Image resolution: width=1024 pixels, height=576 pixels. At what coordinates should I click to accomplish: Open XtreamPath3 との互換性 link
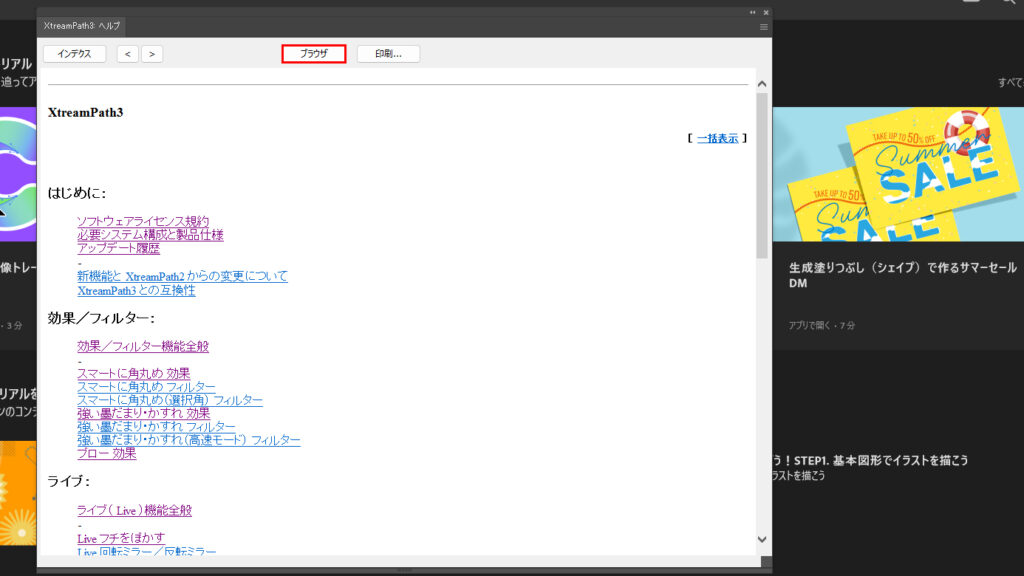[x=136, y=290]
